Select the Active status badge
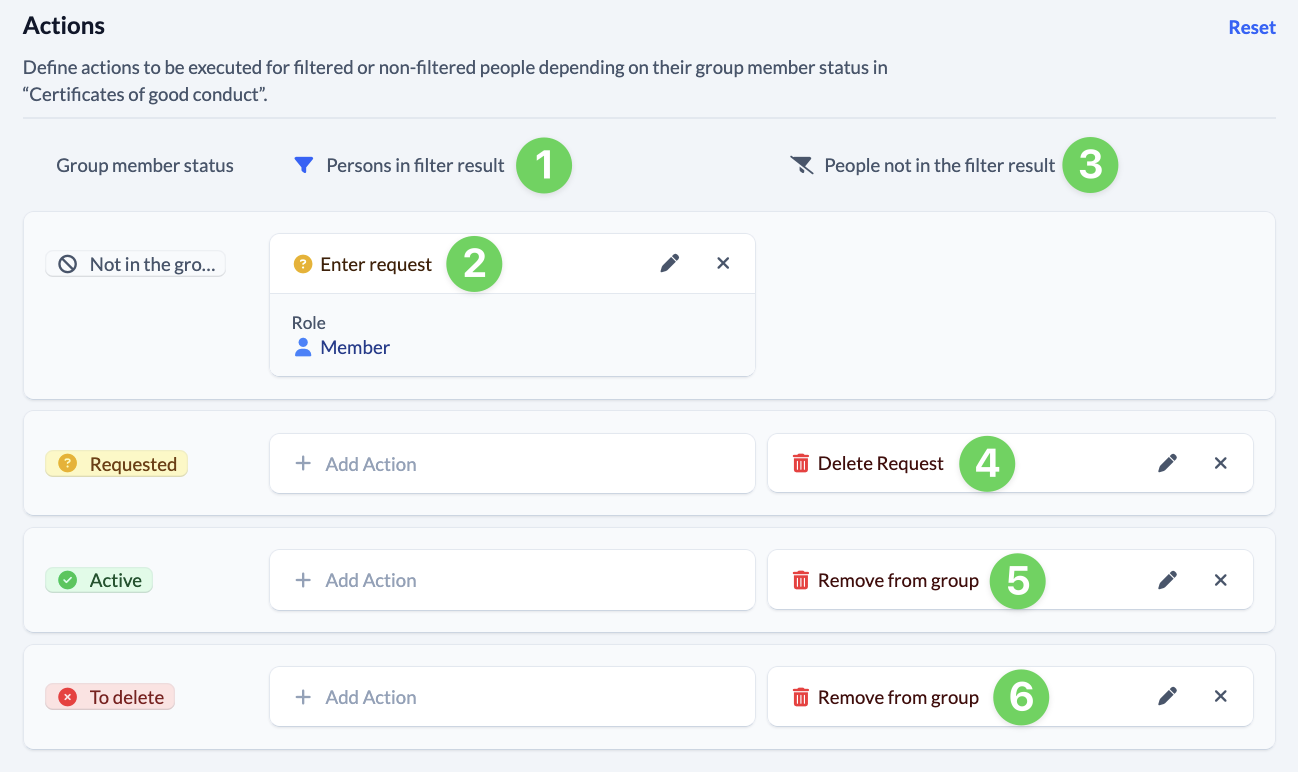The height and width of the screenshot is (772, 1298). tap(99, 580)
